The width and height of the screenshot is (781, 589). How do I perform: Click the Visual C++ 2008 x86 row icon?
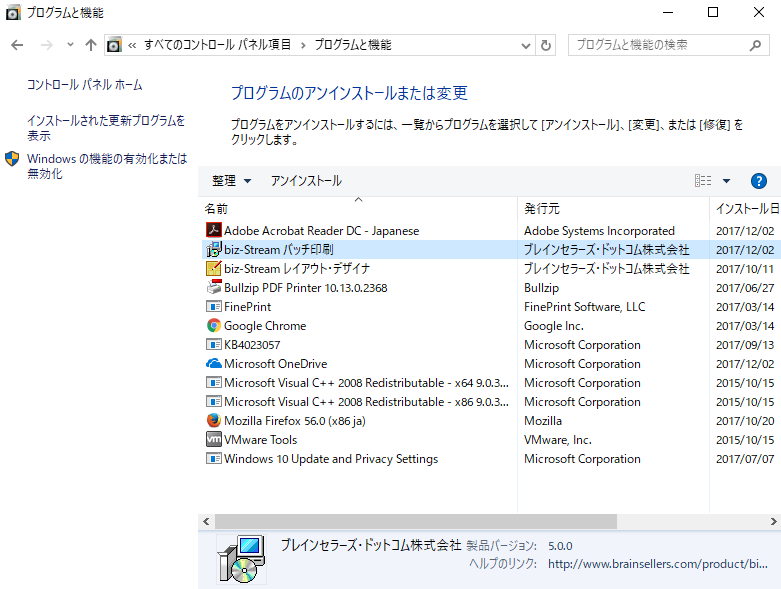214,401
